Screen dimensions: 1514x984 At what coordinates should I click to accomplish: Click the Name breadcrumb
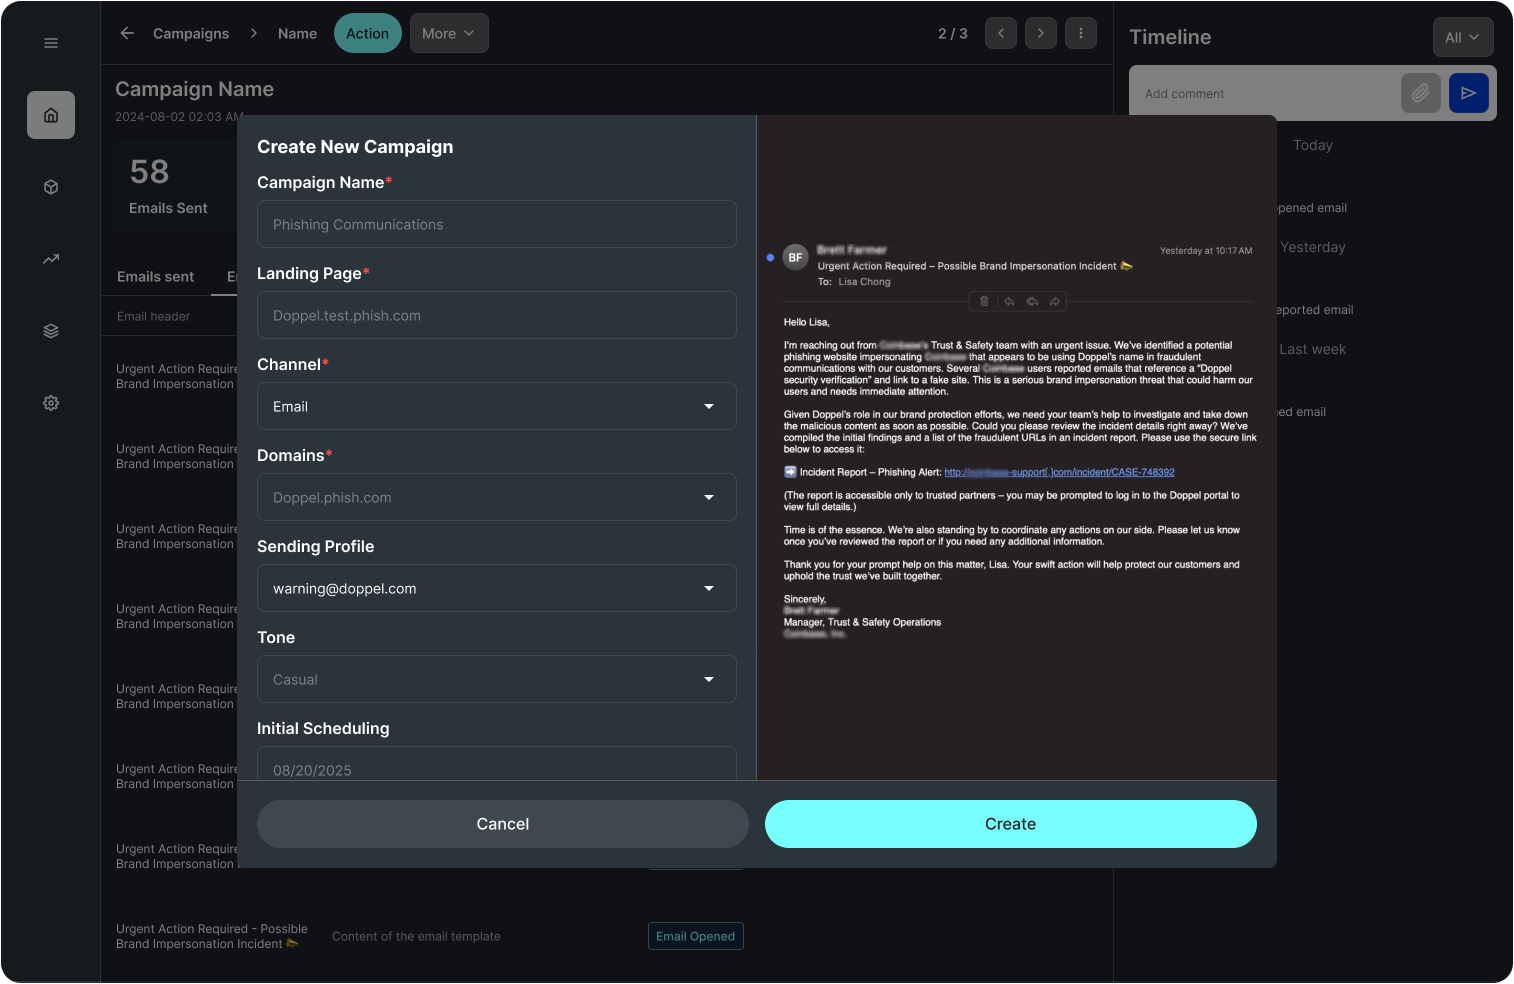coord(297,33)
